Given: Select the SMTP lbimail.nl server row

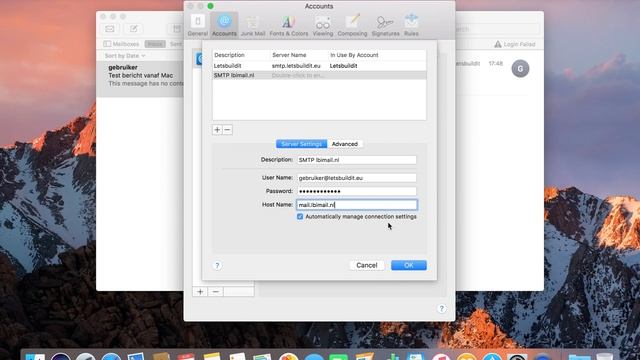Looking at the screenshot, I should 319,75.
